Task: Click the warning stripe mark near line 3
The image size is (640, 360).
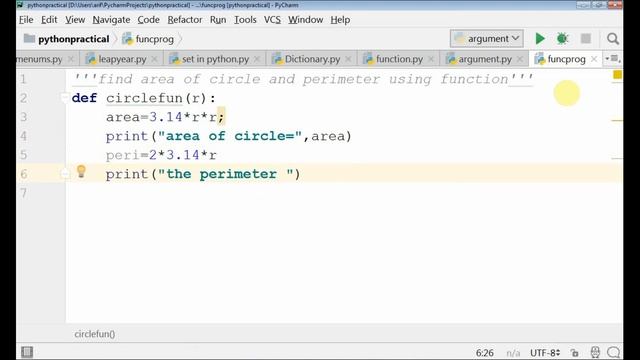Action: (617, 120)
